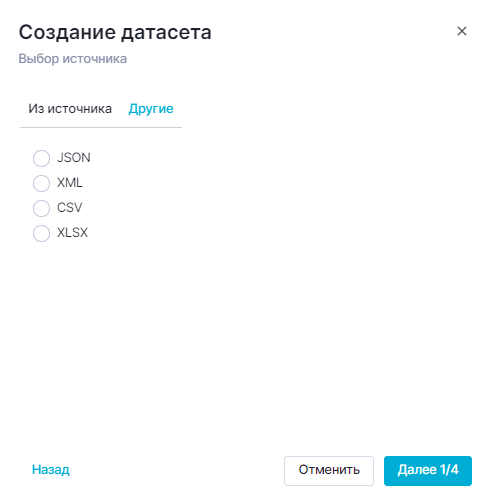Enable the XLSX radio button
This screenshot has width=489, height=502.
coord(41,233)
